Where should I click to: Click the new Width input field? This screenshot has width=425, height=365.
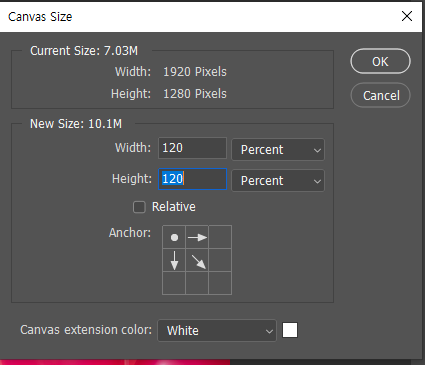point(192,148)
